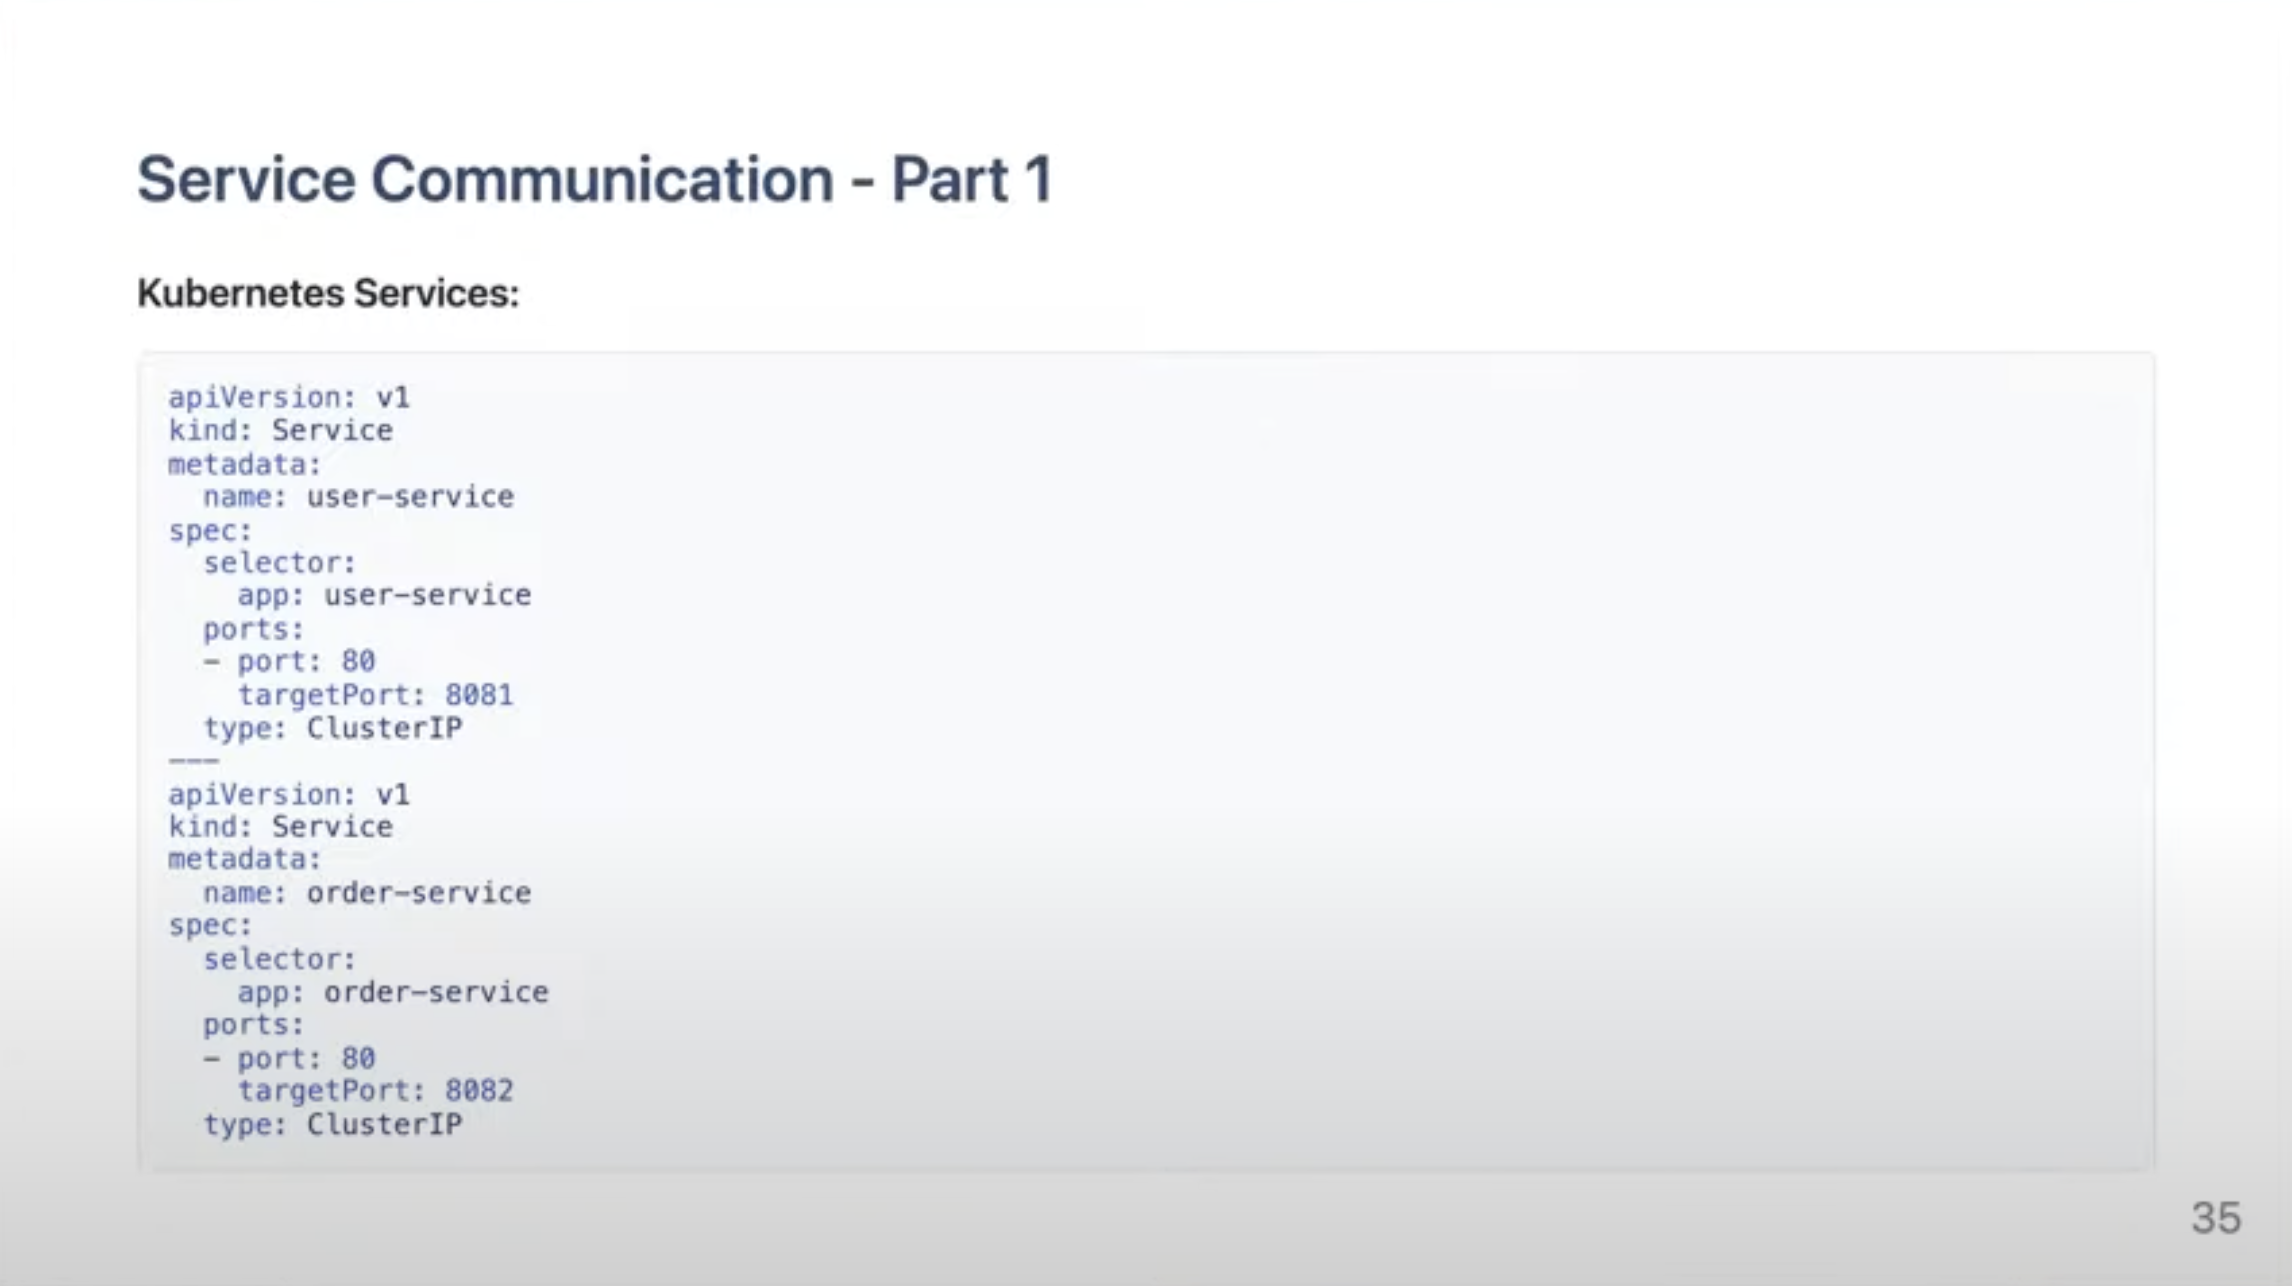Image resolution: width=2292 pixels, height=1286 pixels.
Task: Select the app: user-service line
Action: coord(384,595)
